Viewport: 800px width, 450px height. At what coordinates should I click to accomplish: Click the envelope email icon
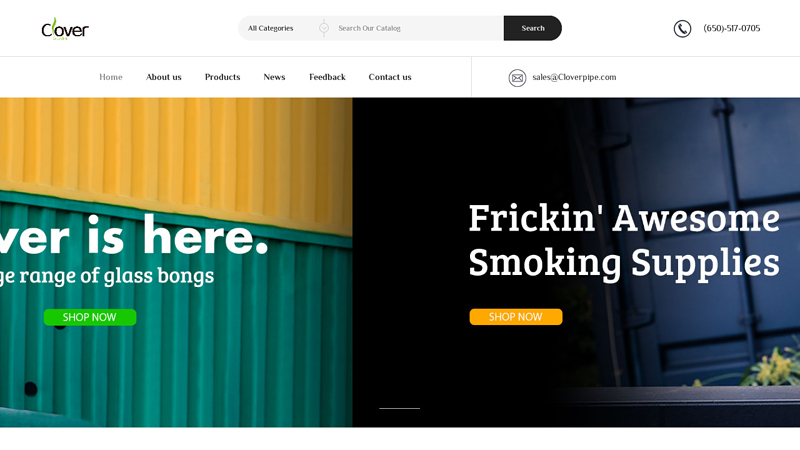click(517, 78)
